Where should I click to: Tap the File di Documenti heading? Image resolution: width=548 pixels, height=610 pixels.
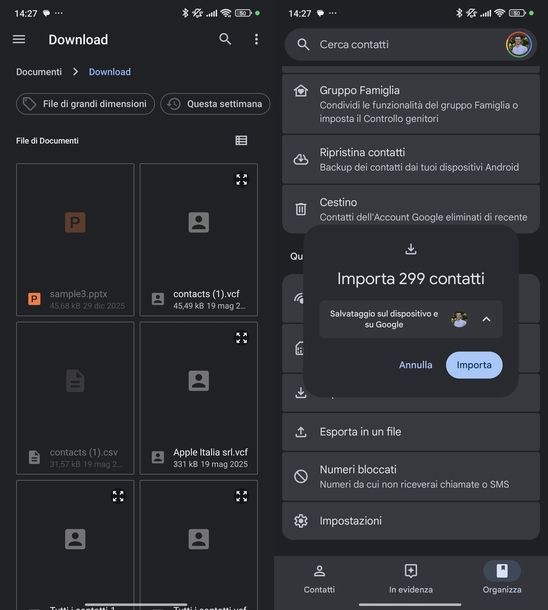click(x=47, y=141)
